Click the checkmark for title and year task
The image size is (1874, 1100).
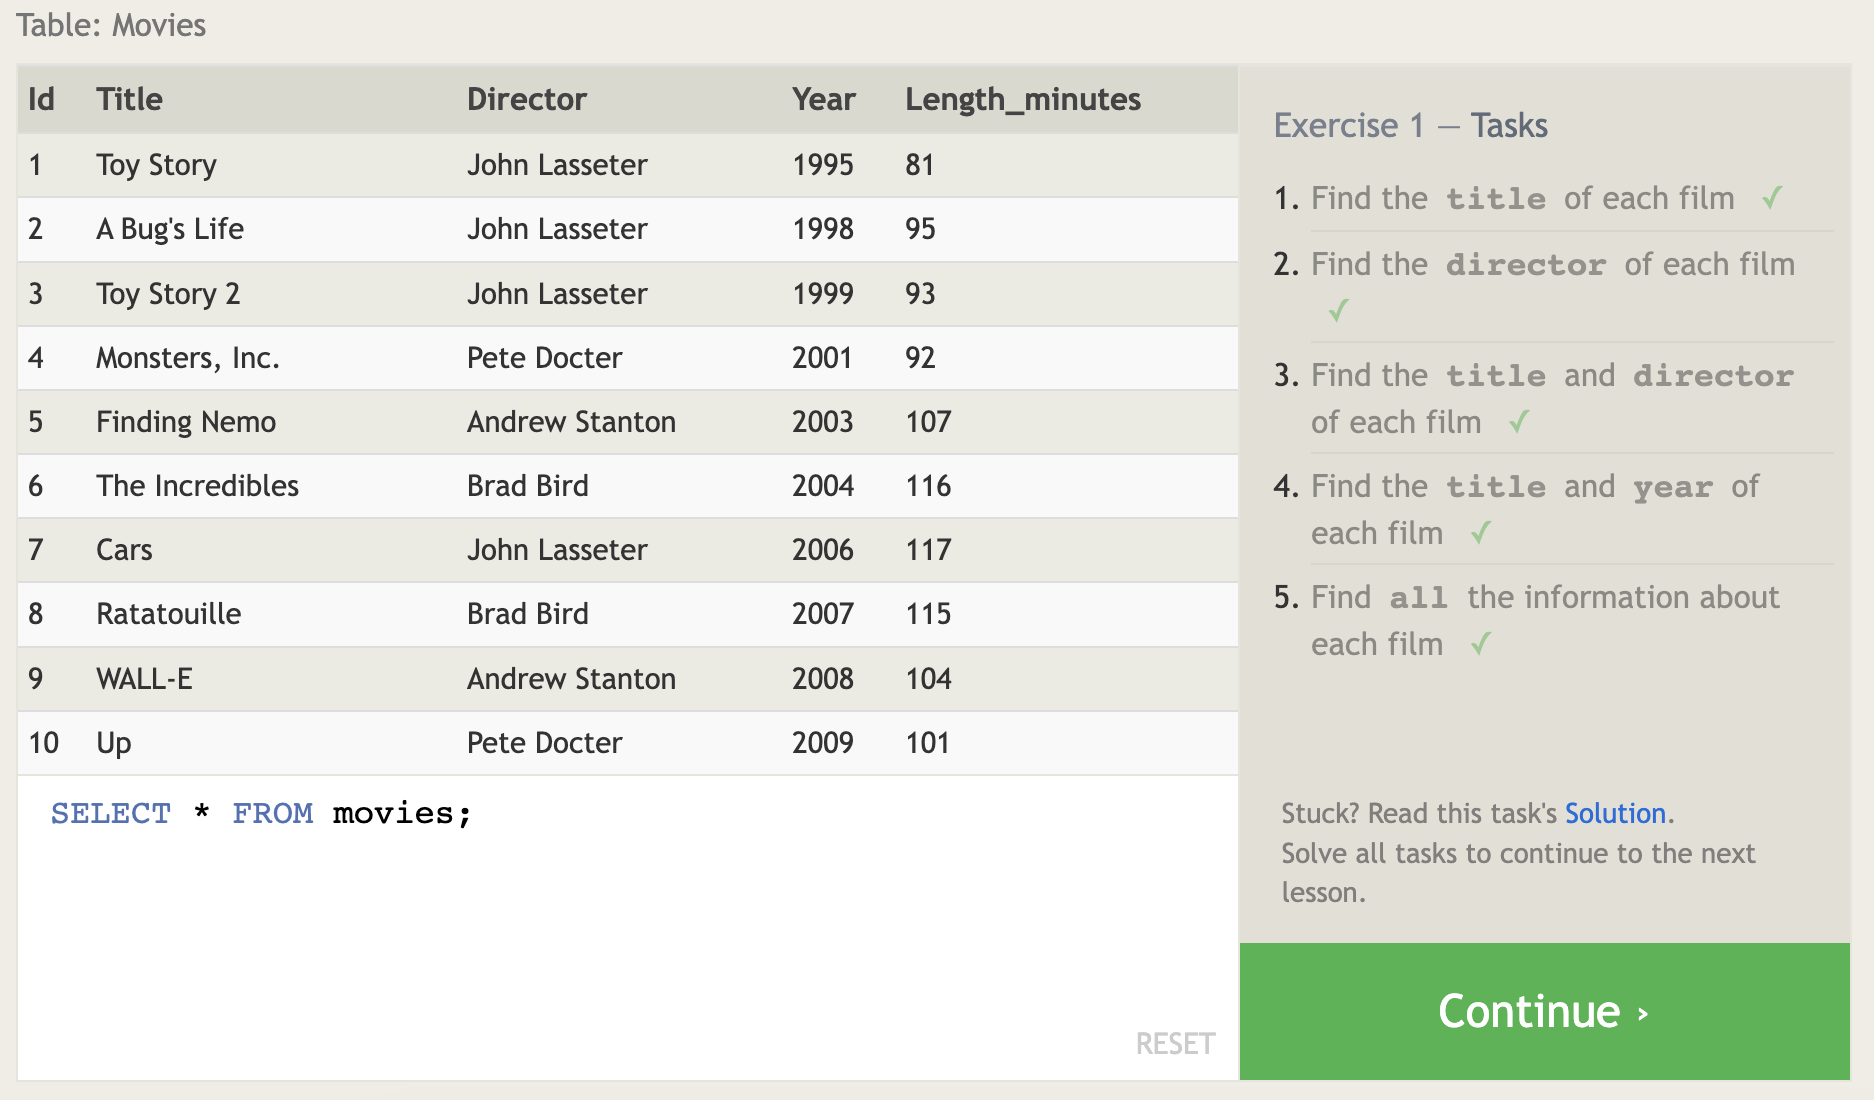coord(1481,533)
